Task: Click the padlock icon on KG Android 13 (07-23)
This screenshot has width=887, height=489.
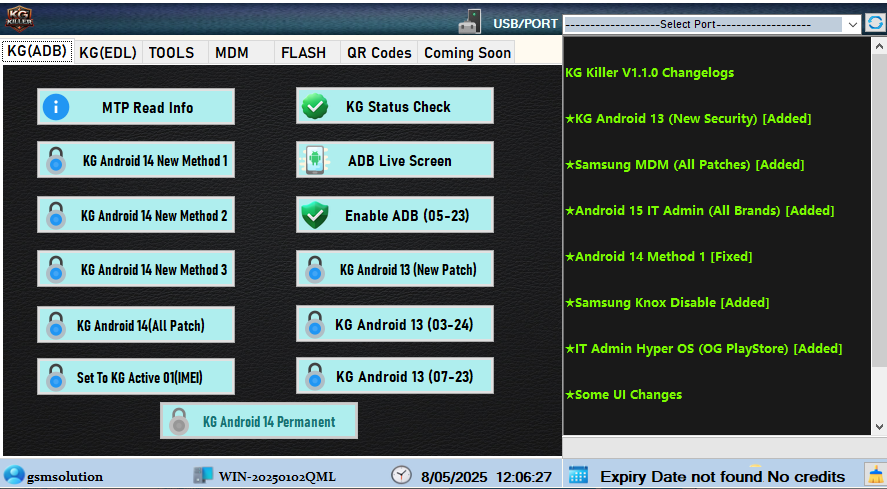Action: (315, 376)
